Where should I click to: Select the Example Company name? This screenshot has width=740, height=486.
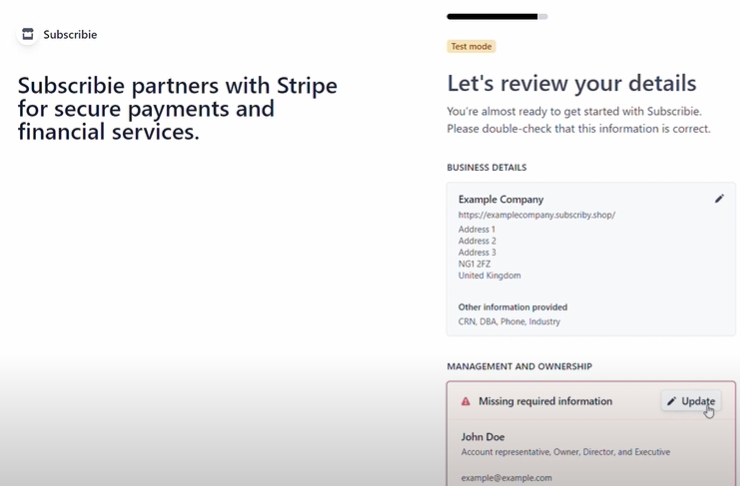pyautogui.click(x=501, y=199)
